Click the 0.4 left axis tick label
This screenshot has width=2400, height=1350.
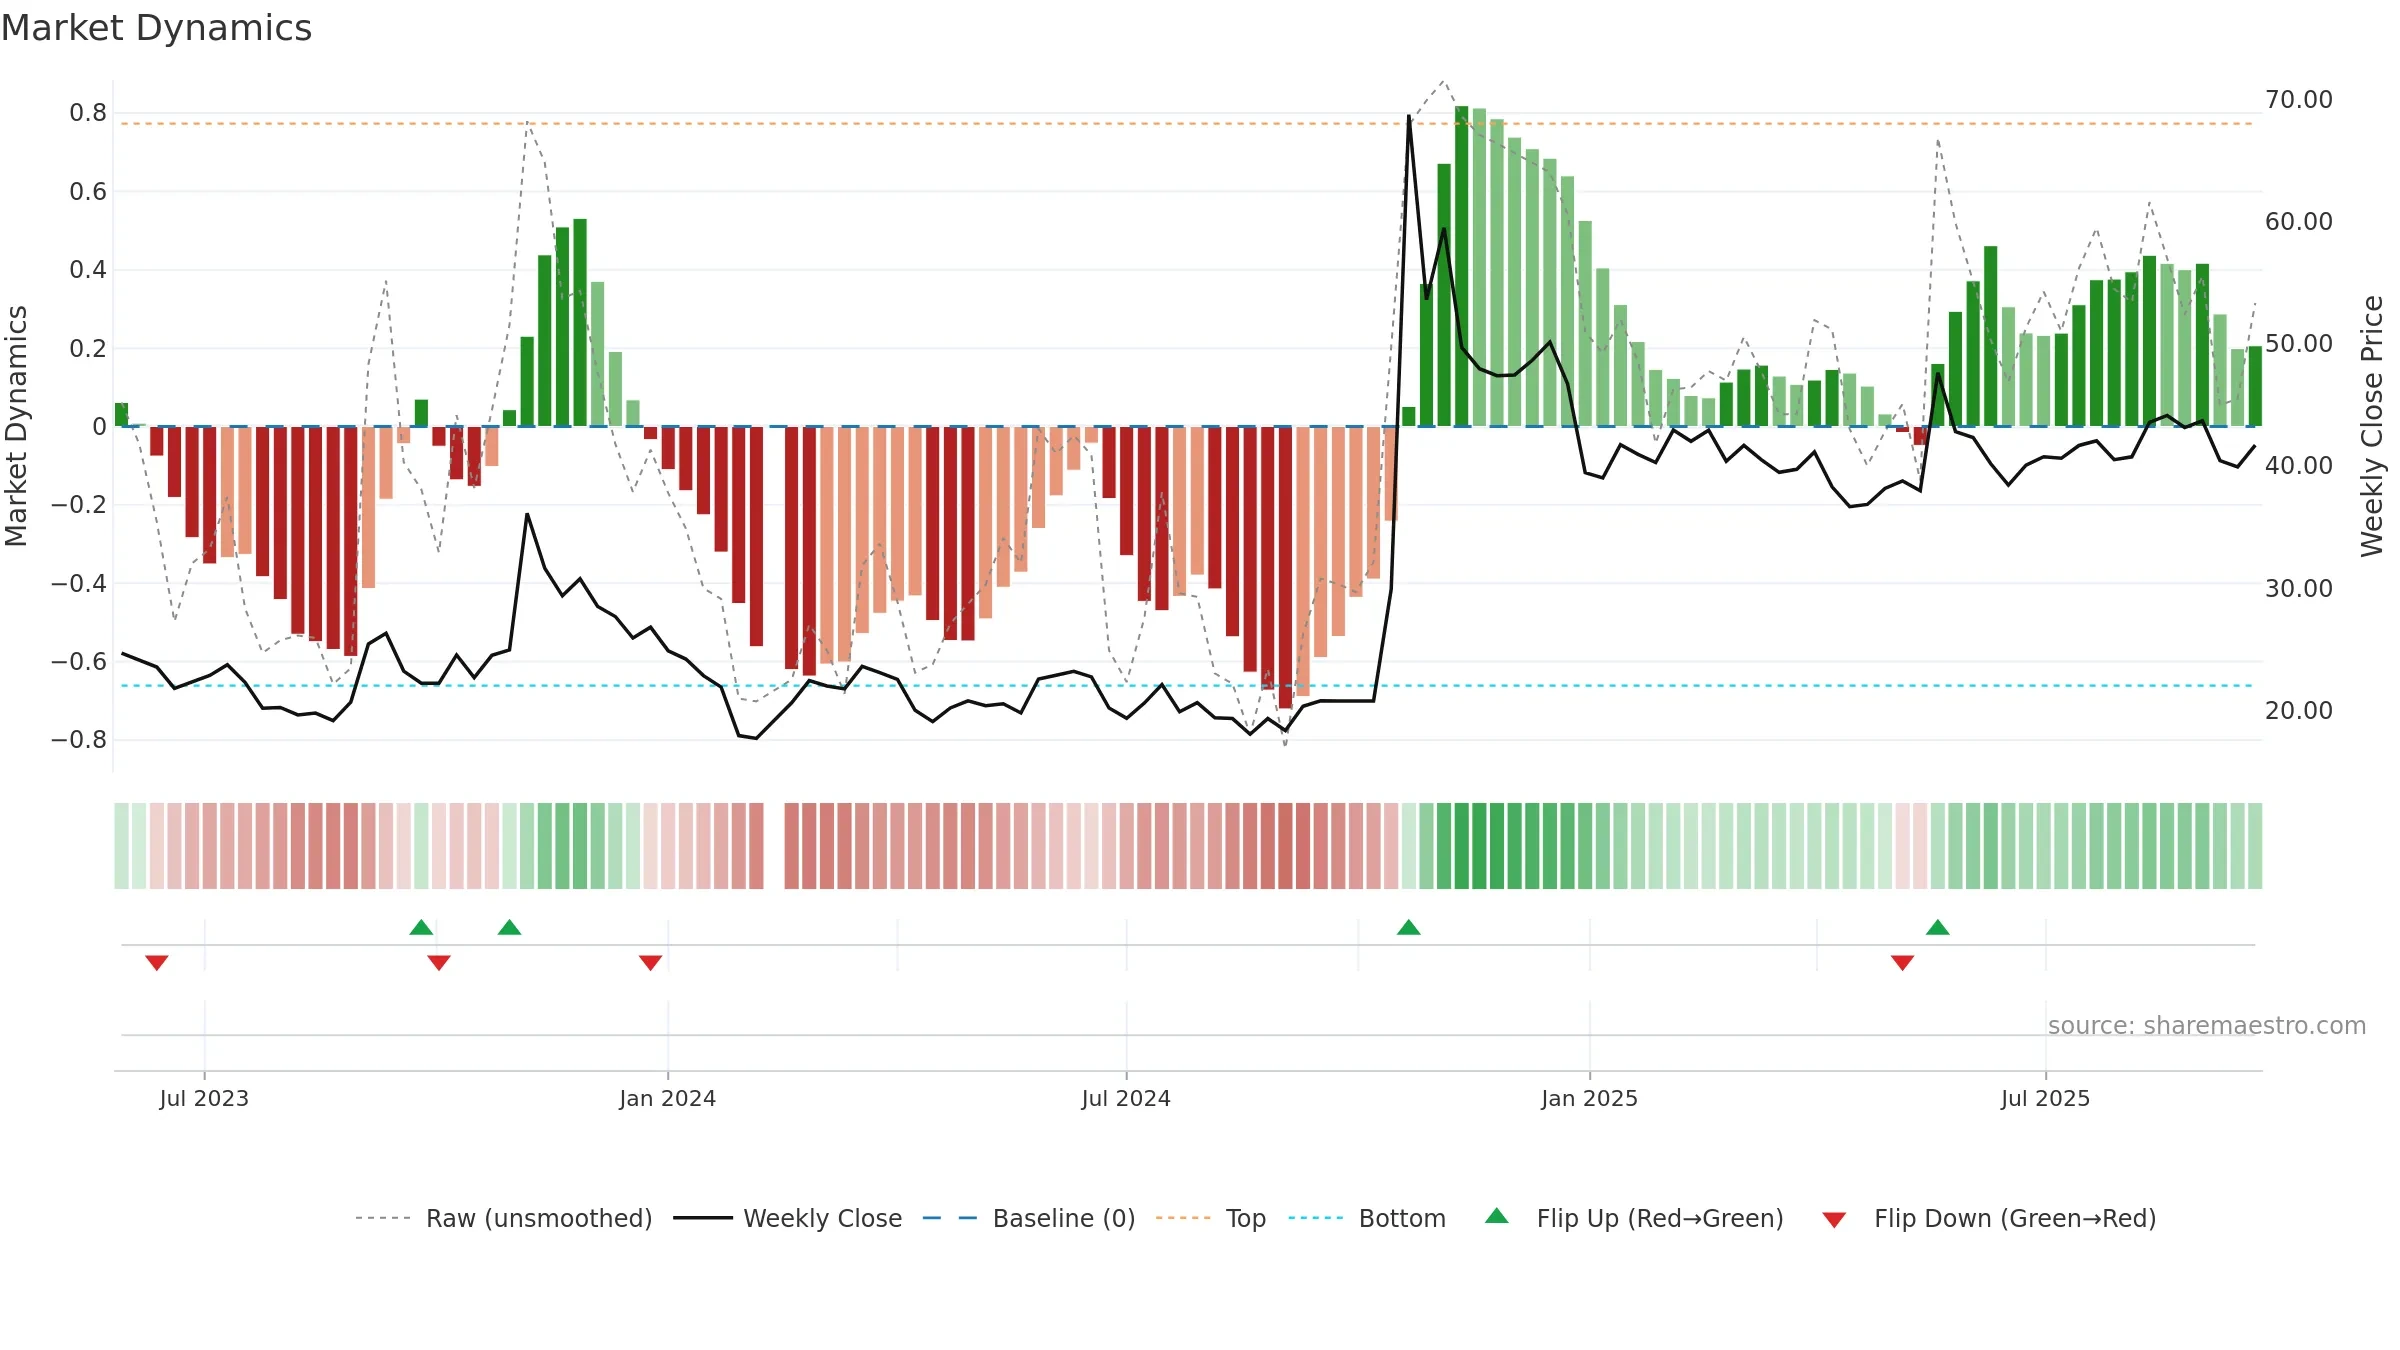coord(88,270)
